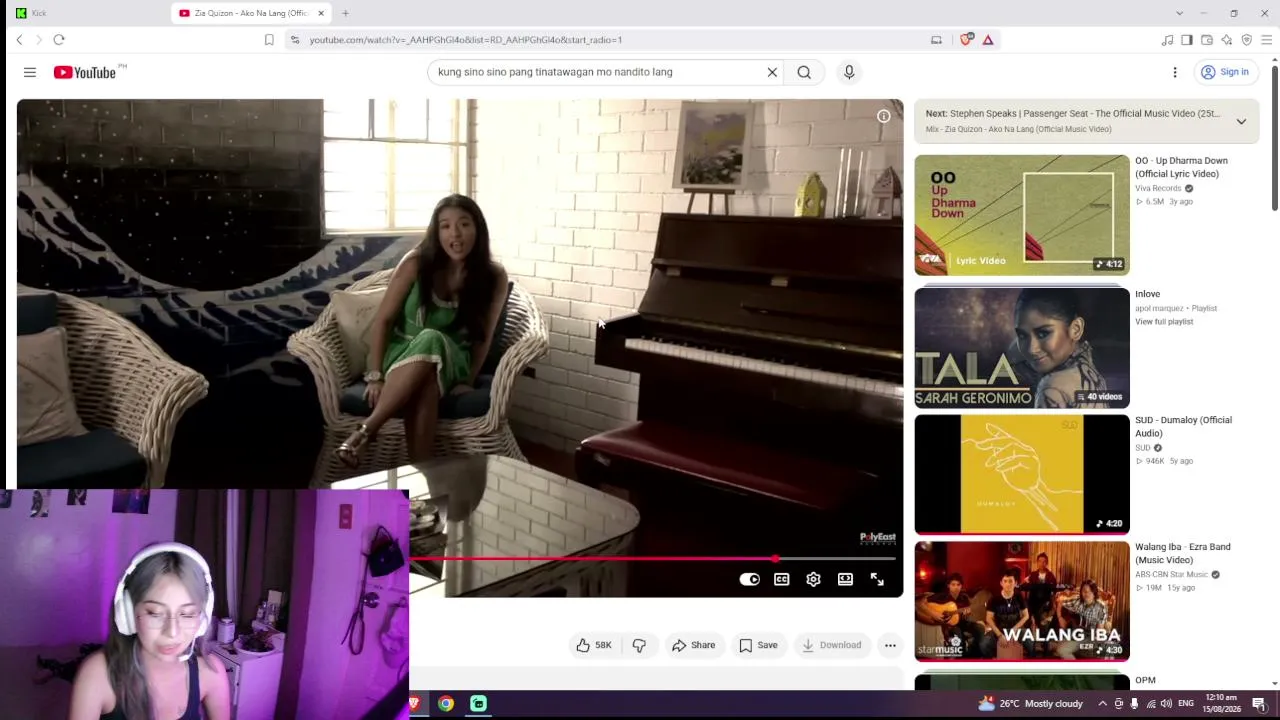
Task: Click the browser back arrow
Action: click(19, 40)
